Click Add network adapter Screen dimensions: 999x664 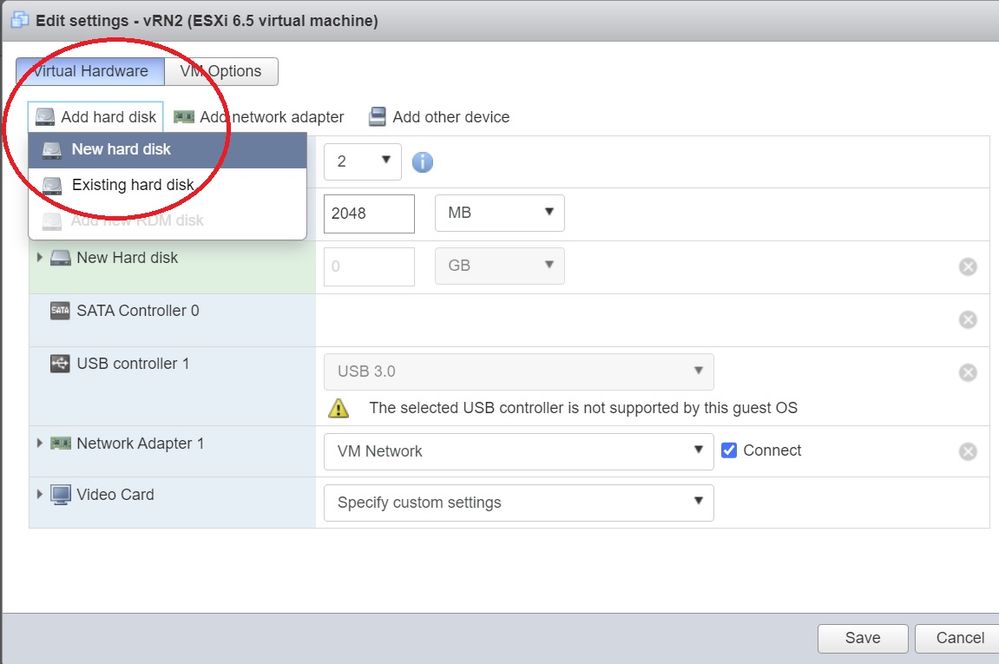(x=259, y=117)
